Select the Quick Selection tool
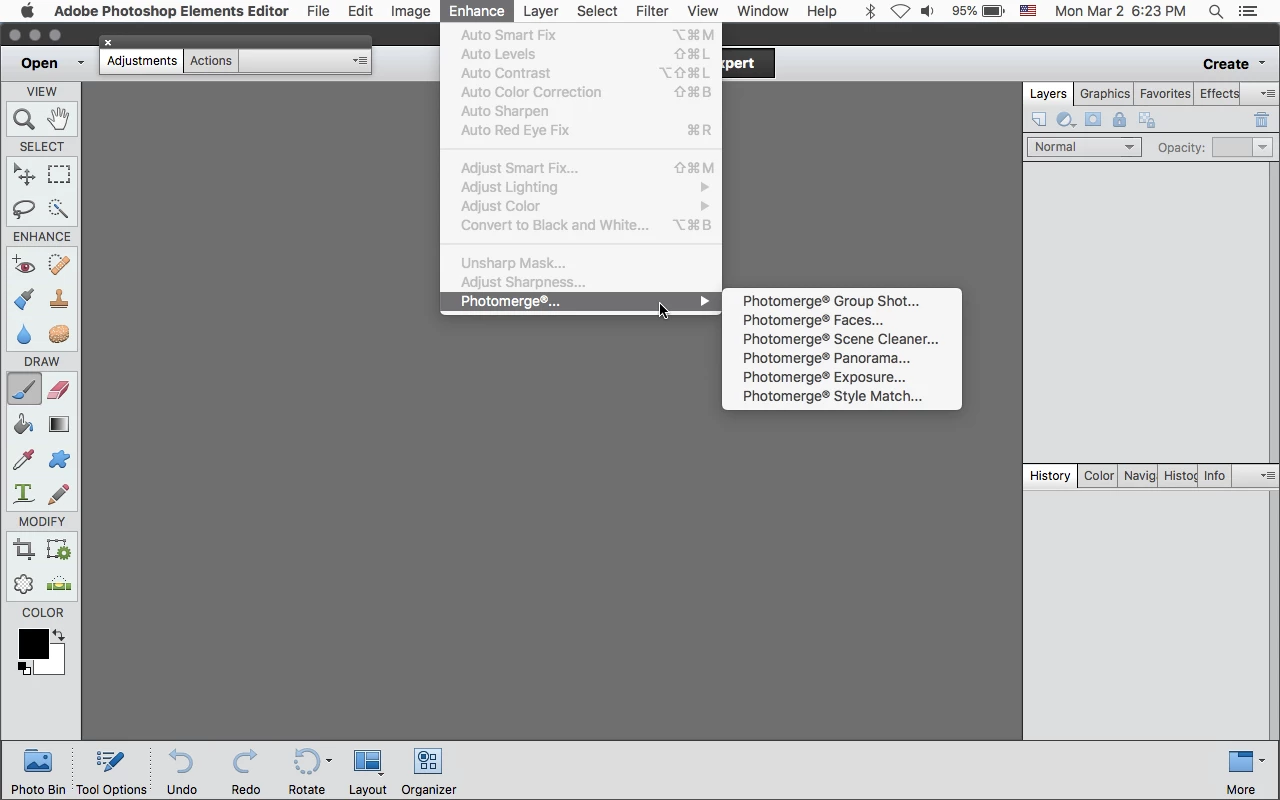Screen dimensions: 1280x800 click(59, 209)
